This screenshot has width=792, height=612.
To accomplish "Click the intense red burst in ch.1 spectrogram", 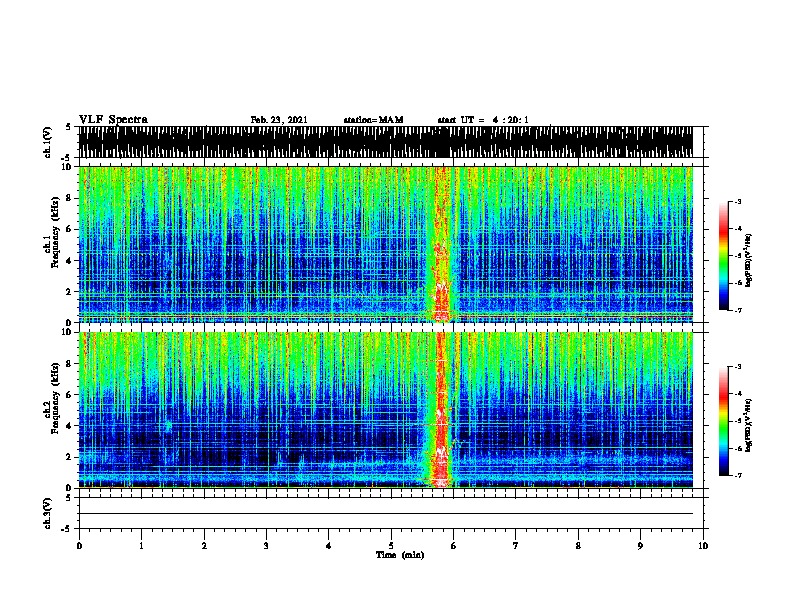I will (441, 244).
